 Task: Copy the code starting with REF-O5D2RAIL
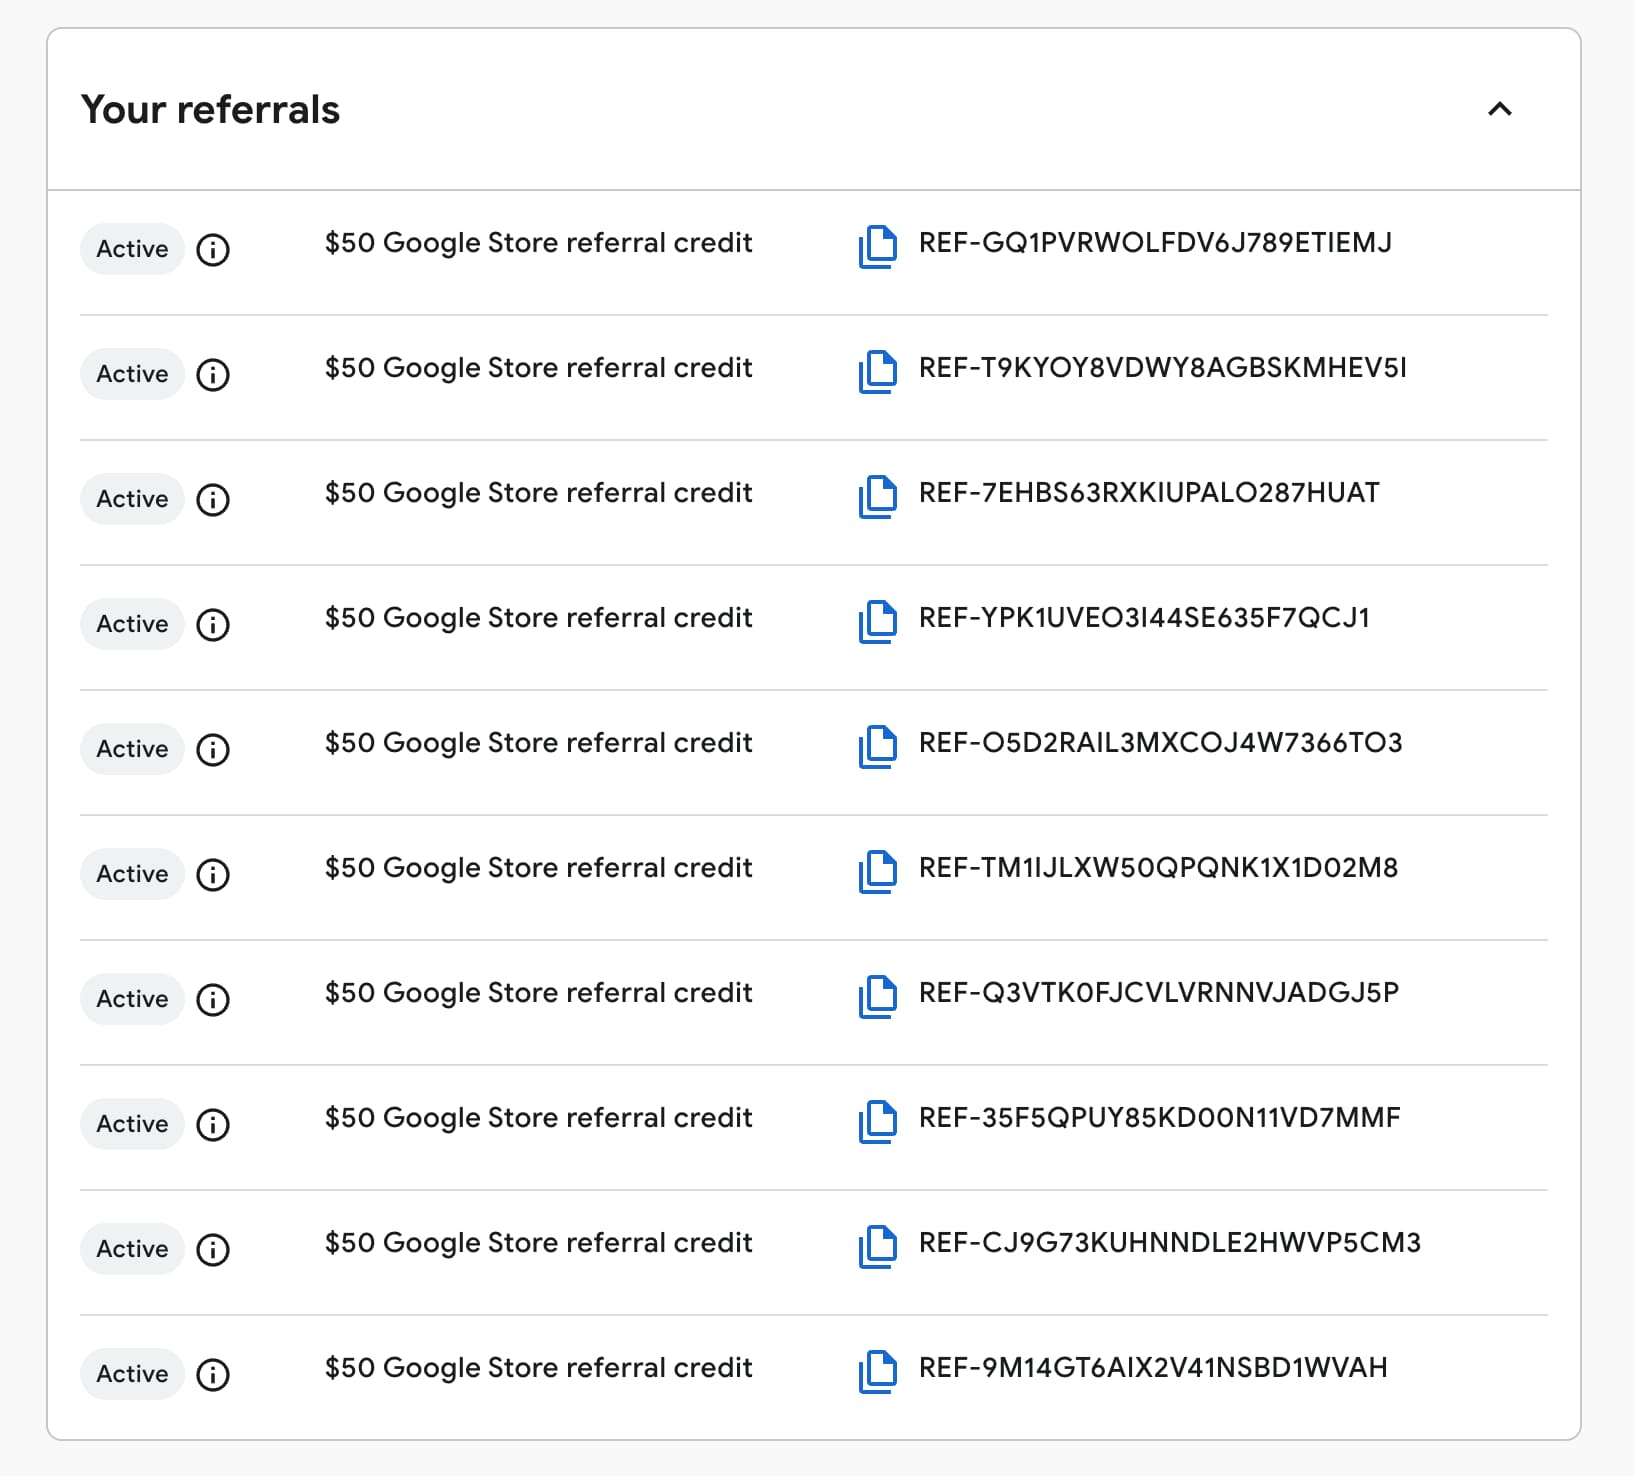pyautogui.click(x=877, y=747)
